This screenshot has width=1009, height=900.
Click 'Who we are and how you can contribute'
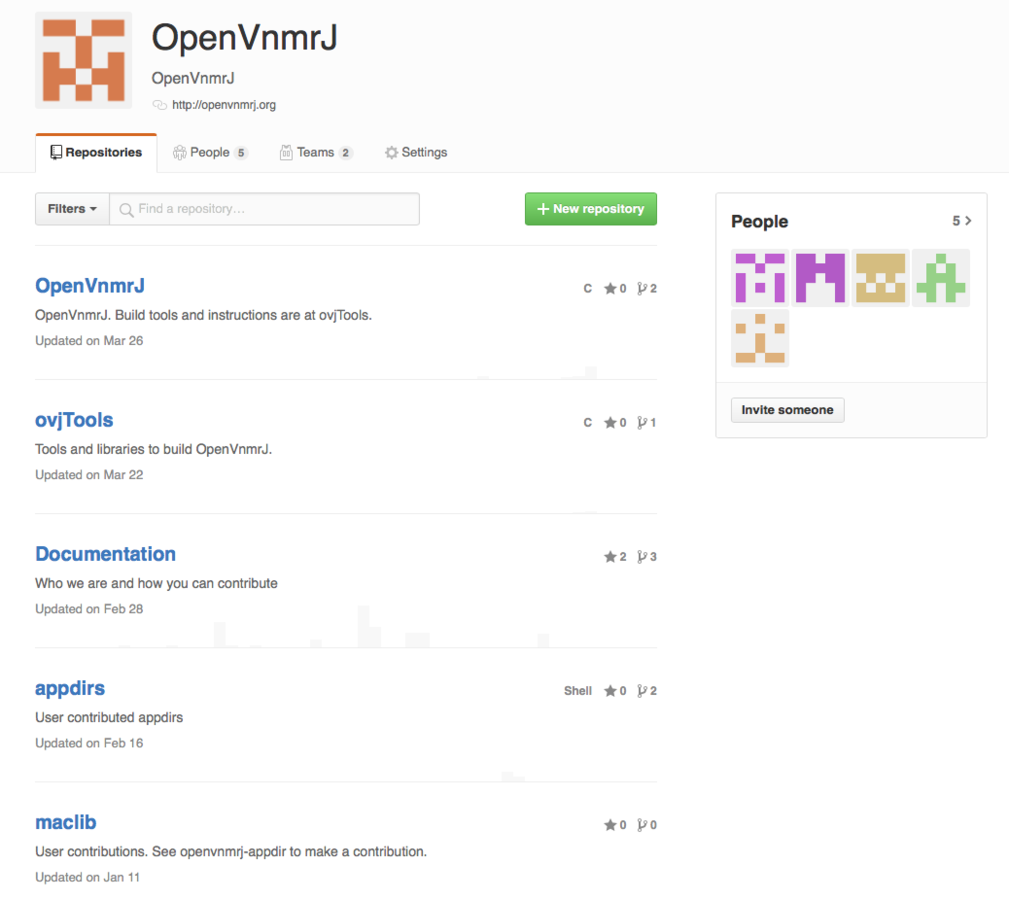click(x=156, y=583)
